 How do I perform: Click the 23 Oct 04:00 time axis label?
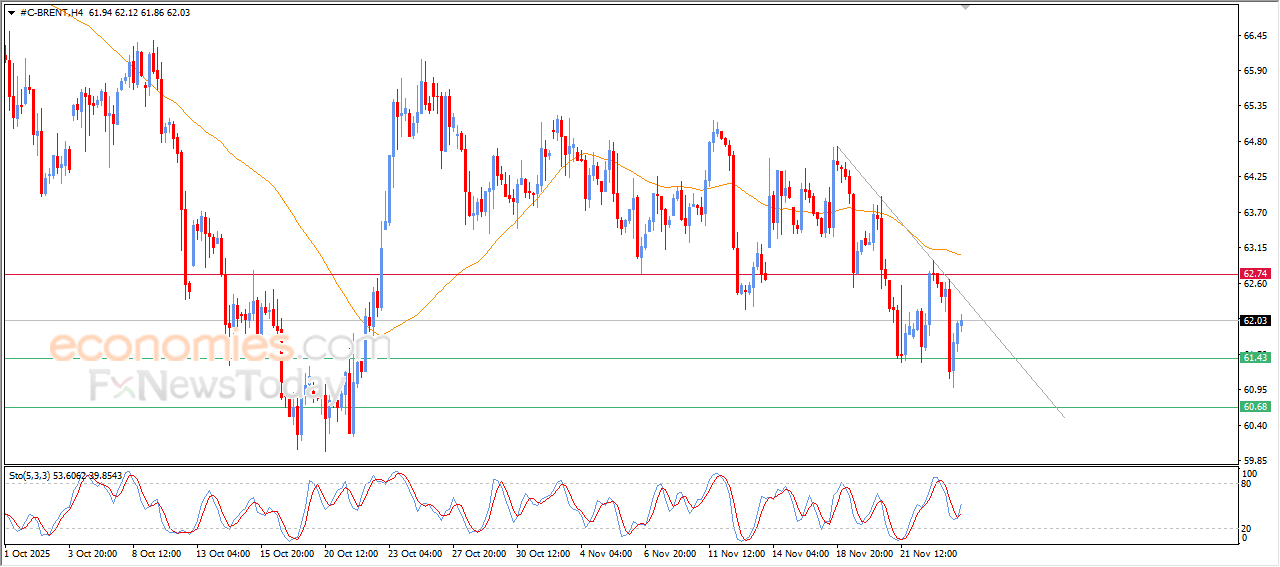click(417, 552)
